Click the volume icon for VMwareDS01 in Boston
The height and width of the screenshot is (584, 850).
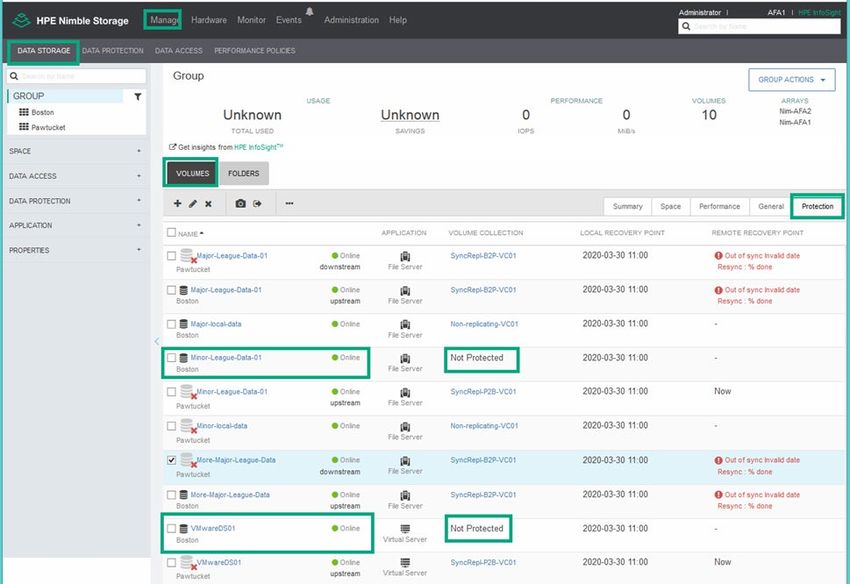coord(183,529)
